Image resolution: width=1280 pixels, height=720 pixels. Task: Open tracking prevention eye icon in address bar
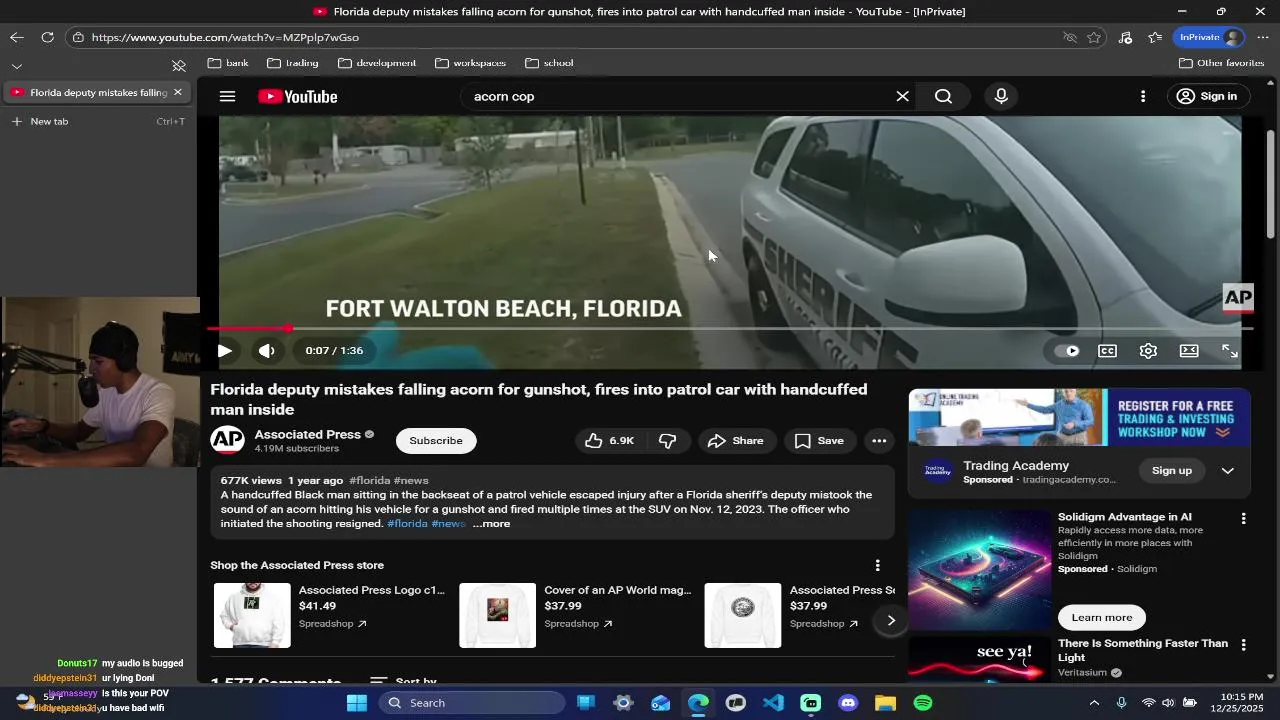pos(1069,37)
